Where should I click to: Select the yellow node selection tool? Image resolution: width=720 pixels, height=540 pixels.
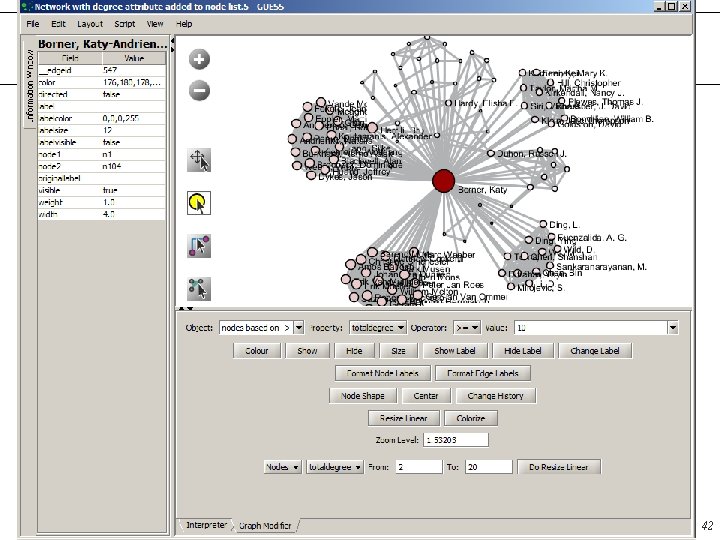(x=199, y=203)
